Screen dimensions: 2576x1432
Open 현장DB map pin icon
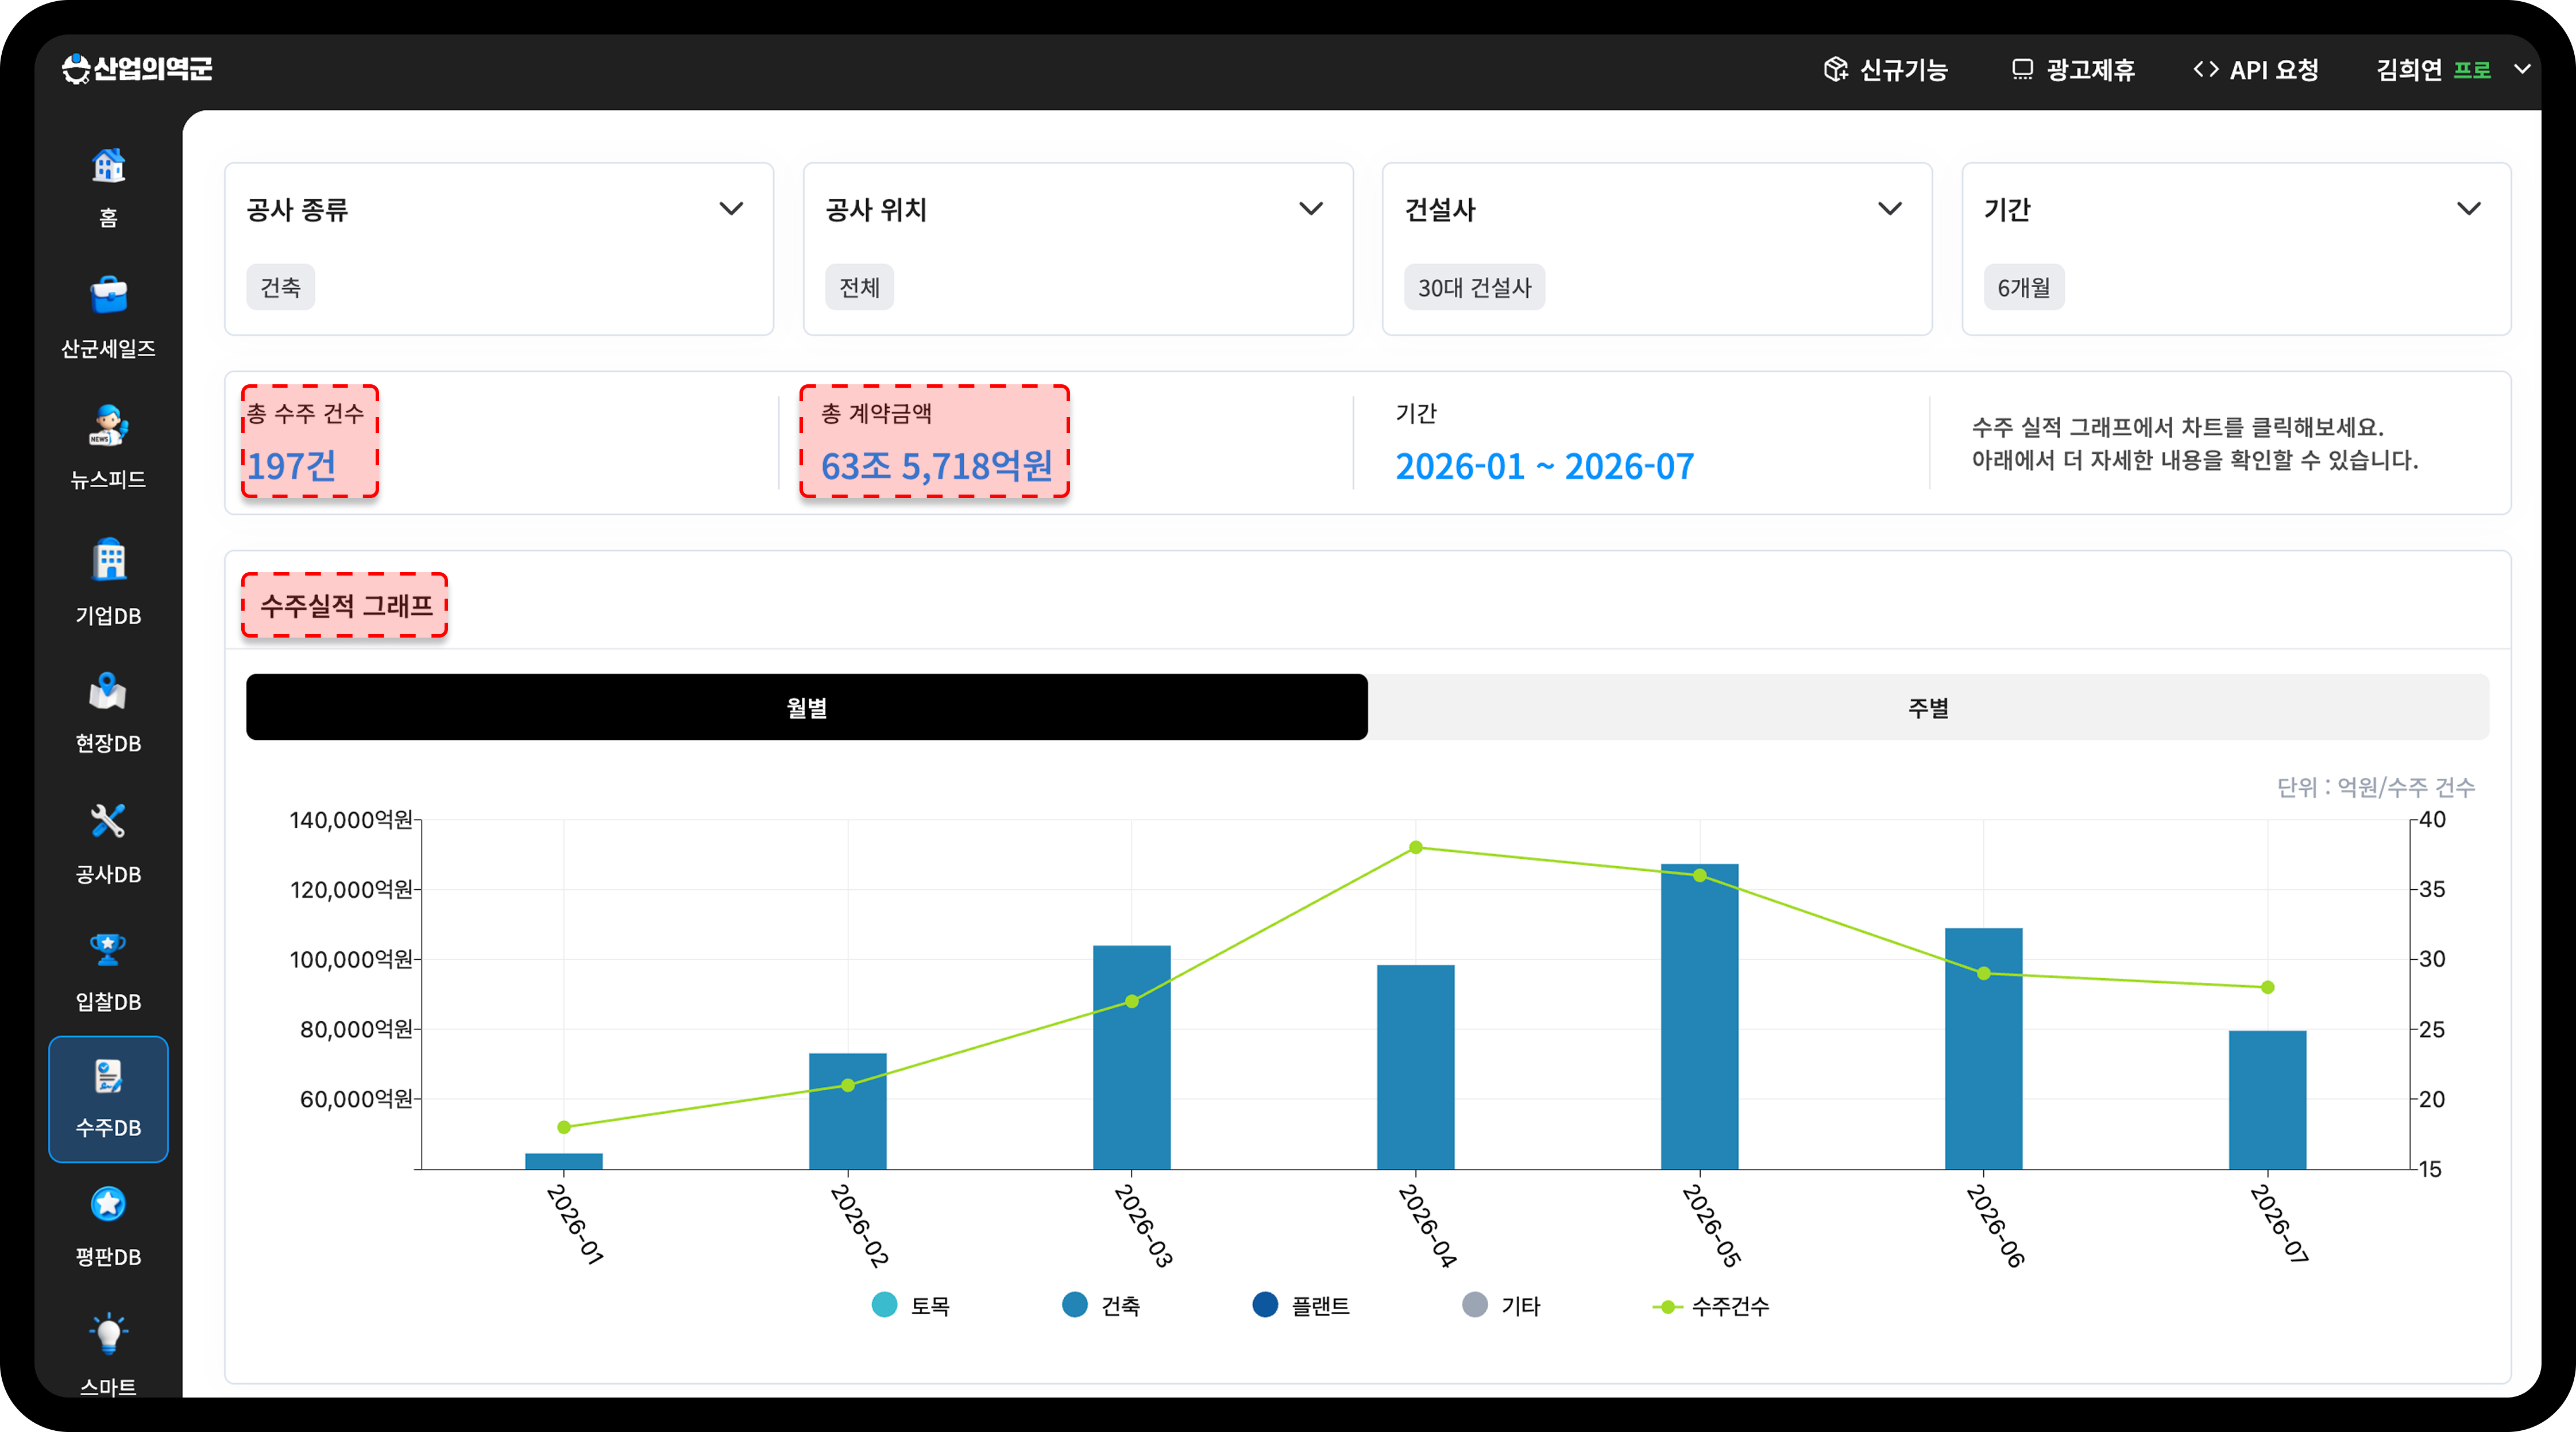coord(108,691)
